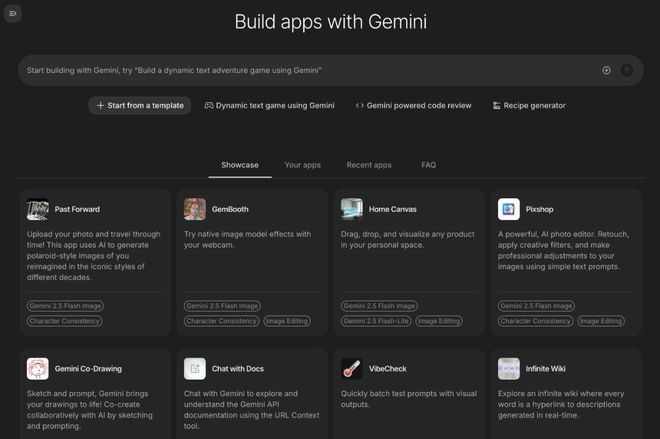This screenshot has width=660, height=439.
Task: Click Character Consistency tag on Past Forward
Action: click(64, 321)
